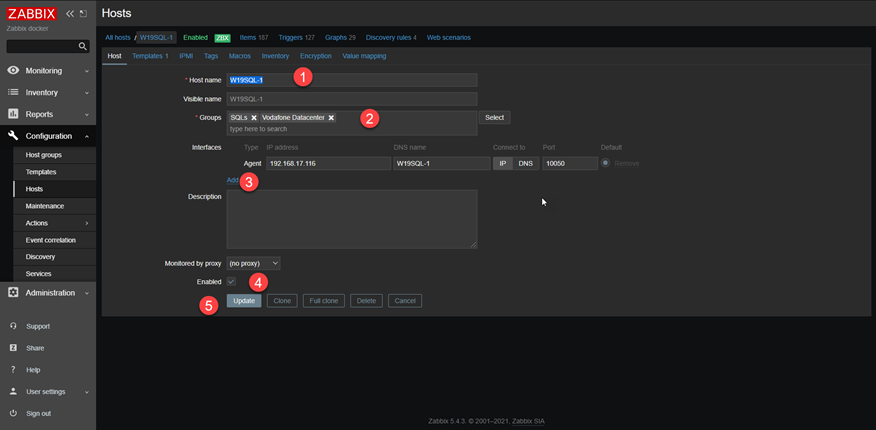Open the Value mapping tab
876x430 pixels.
coord(364,56)
